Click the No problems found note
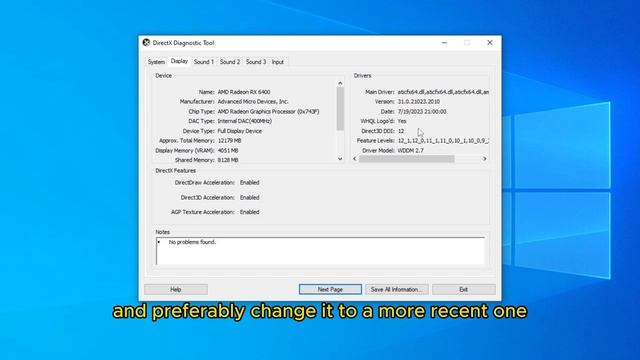Image resolution: width=640 pixels, height=360 pixels. (192, 242)
